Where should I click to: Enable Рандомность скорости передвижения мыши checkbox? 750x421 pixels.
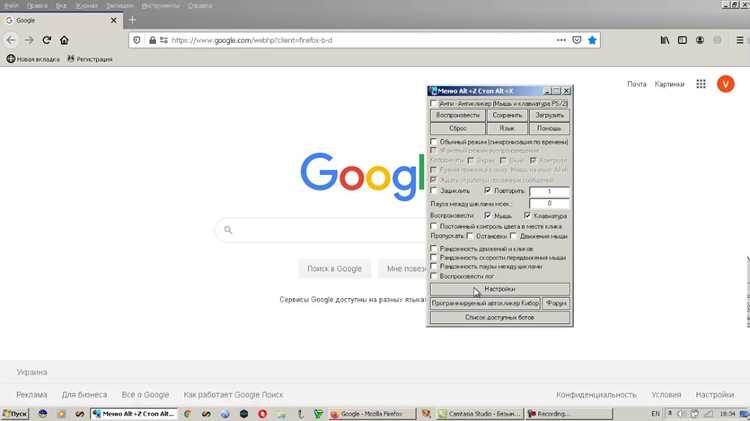point(433,257)
